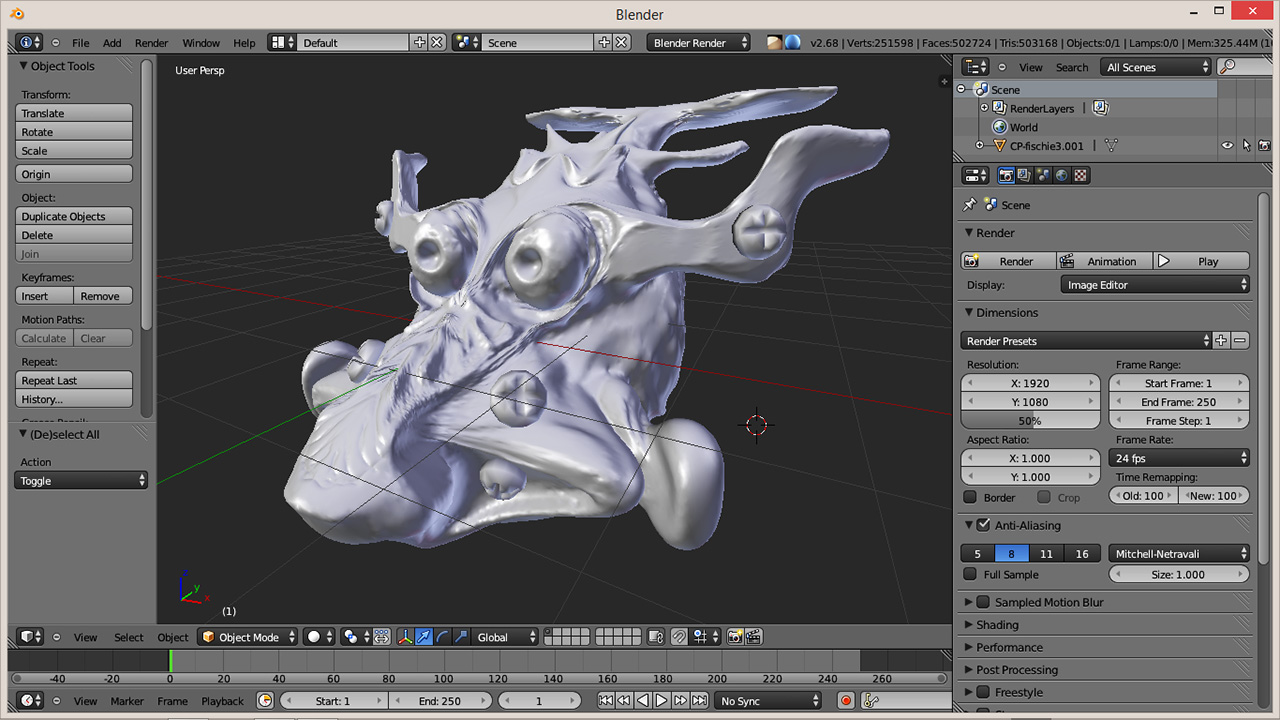Click the mesh data icon for CP-fischie3.001

point(1110,146)
